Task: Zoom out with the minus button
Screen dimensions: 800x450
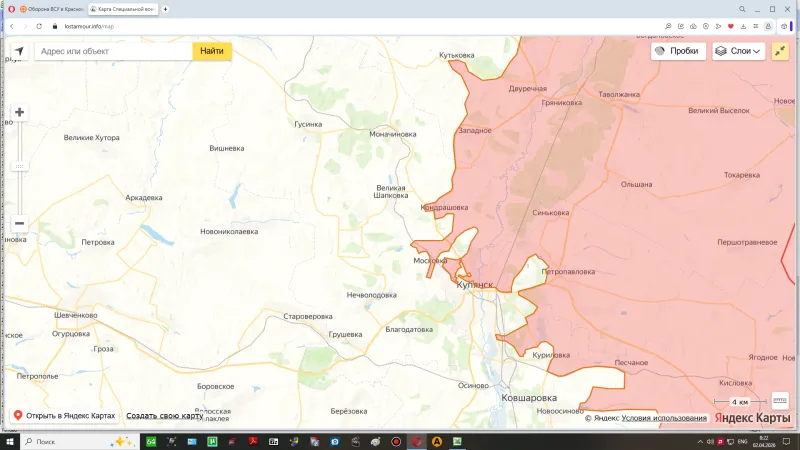Action: [19, 223]
